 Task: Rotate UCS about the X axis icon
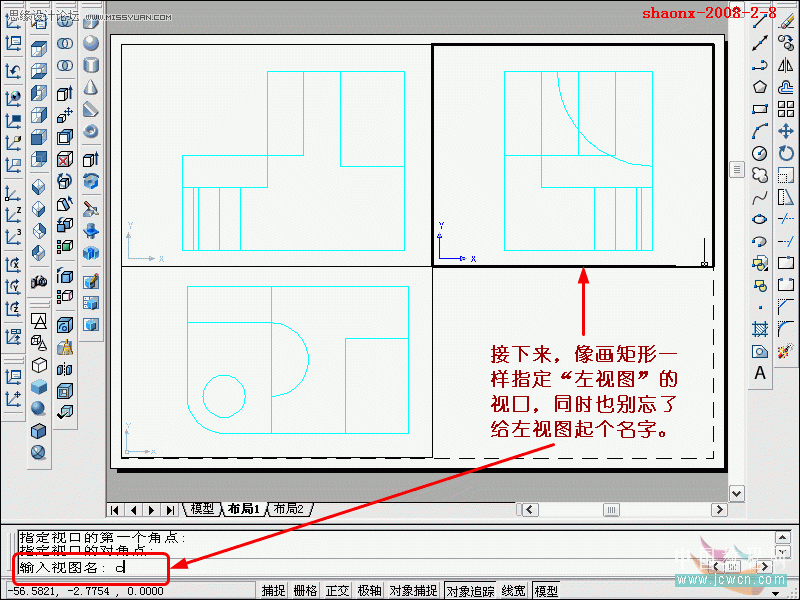point(13,265)
